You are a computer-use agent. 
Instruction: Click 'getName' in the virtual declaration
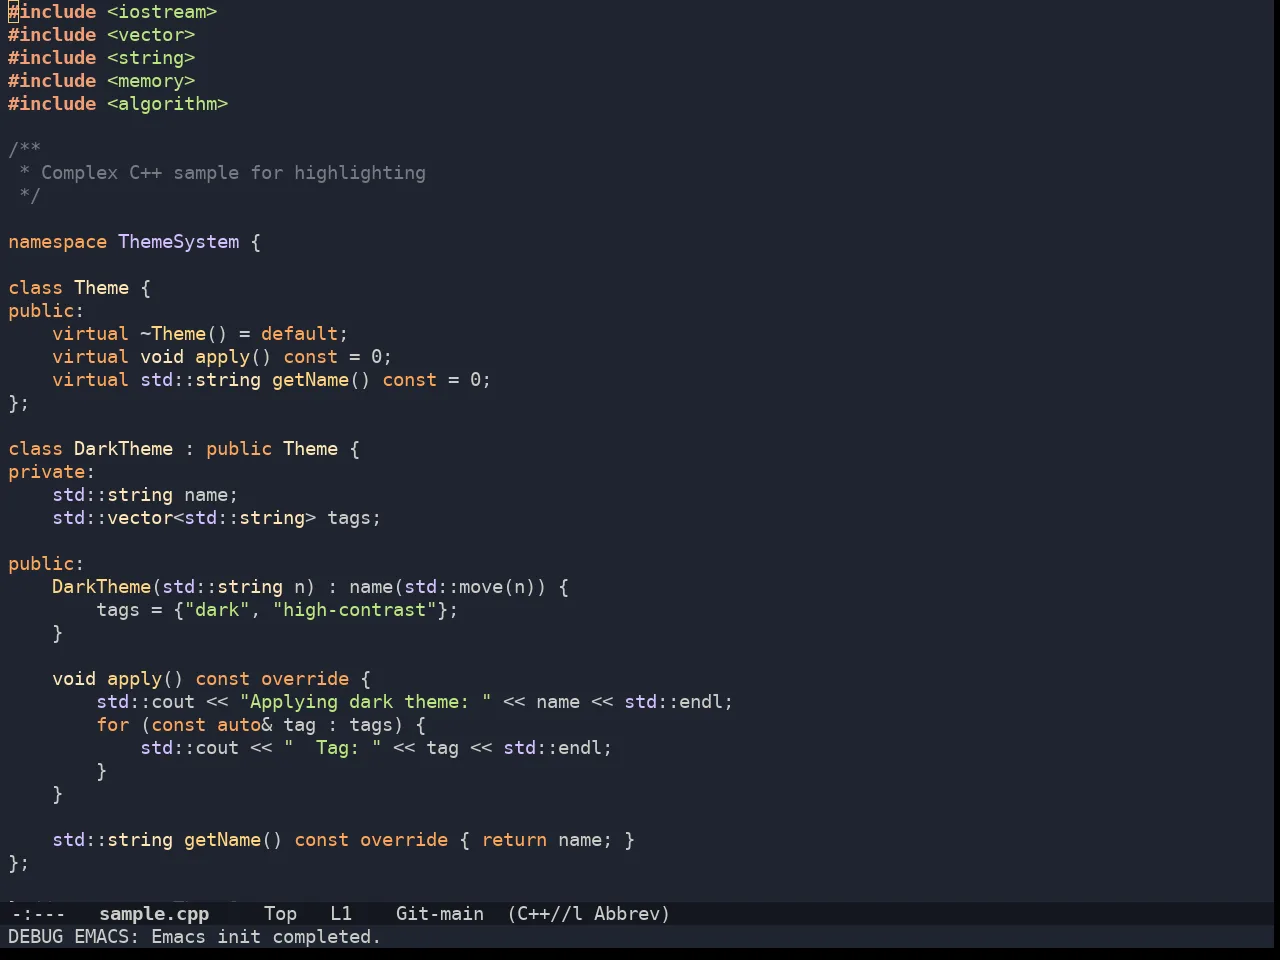click(x=311, y=380)
